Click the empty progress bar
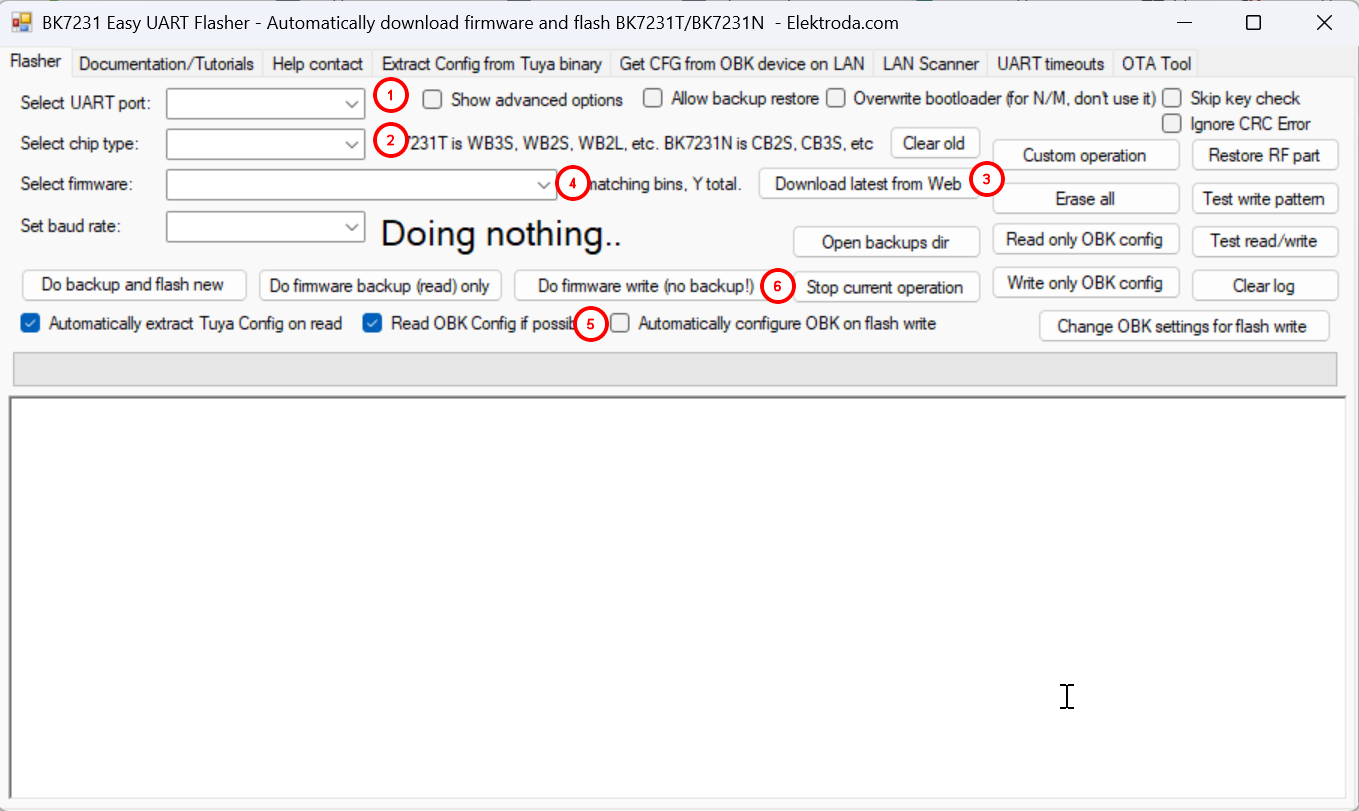The height and width of the screenshot is (811, 1359). [674, 369]
